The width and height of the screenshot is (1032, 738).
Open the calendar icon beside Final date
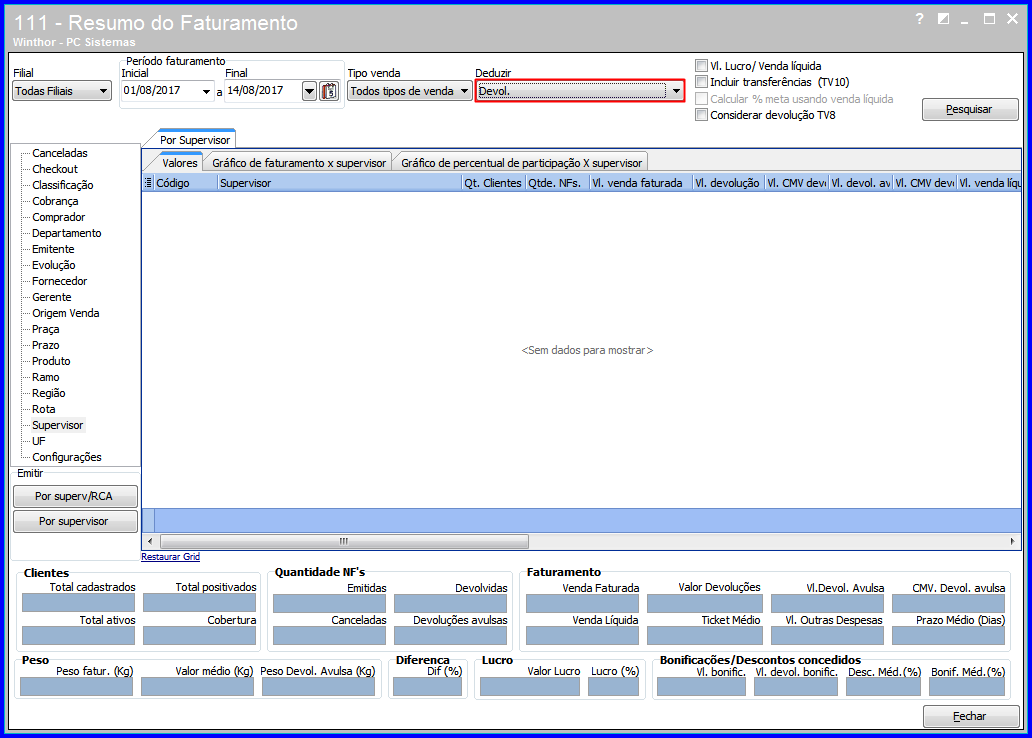(328, 91)
